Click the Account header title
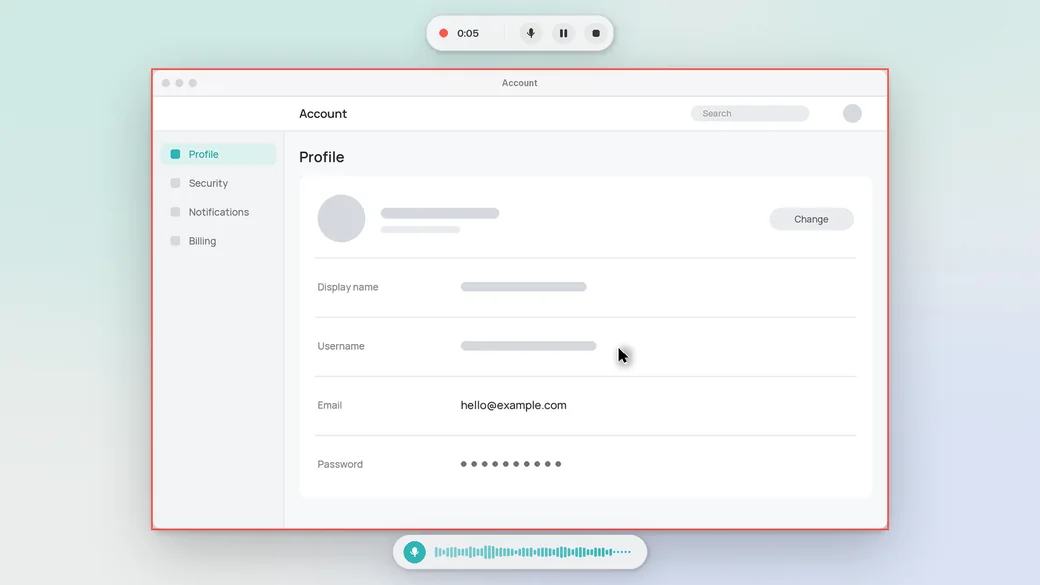Screen dimensions: 1040x585 [323, 113]
